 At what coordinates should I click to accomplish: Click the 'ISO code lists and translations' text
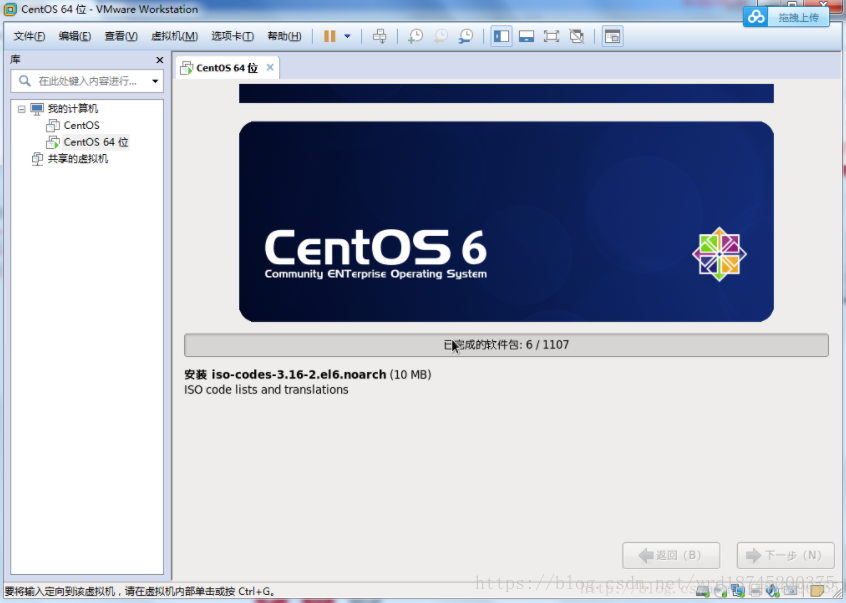[x=266, y=389]
